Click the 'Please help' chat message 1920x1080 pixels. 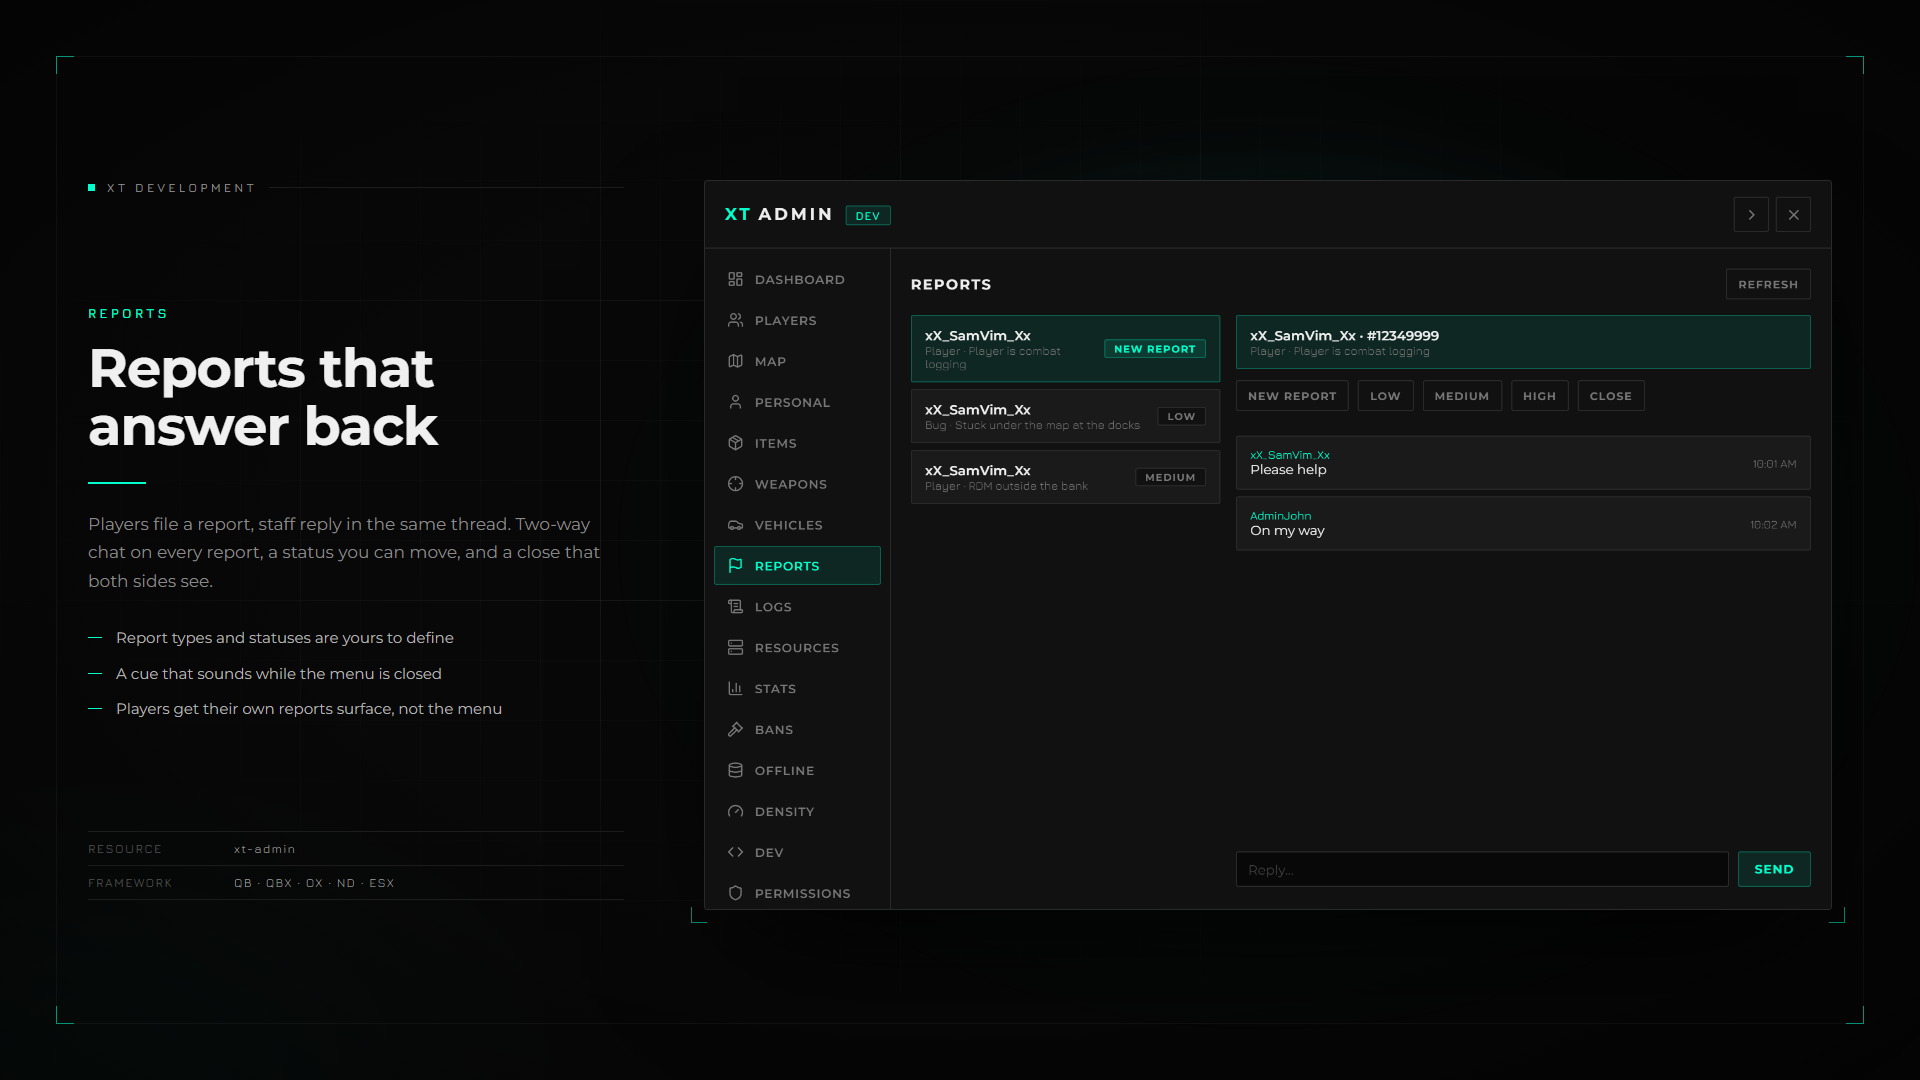(x=1522, y=463)
